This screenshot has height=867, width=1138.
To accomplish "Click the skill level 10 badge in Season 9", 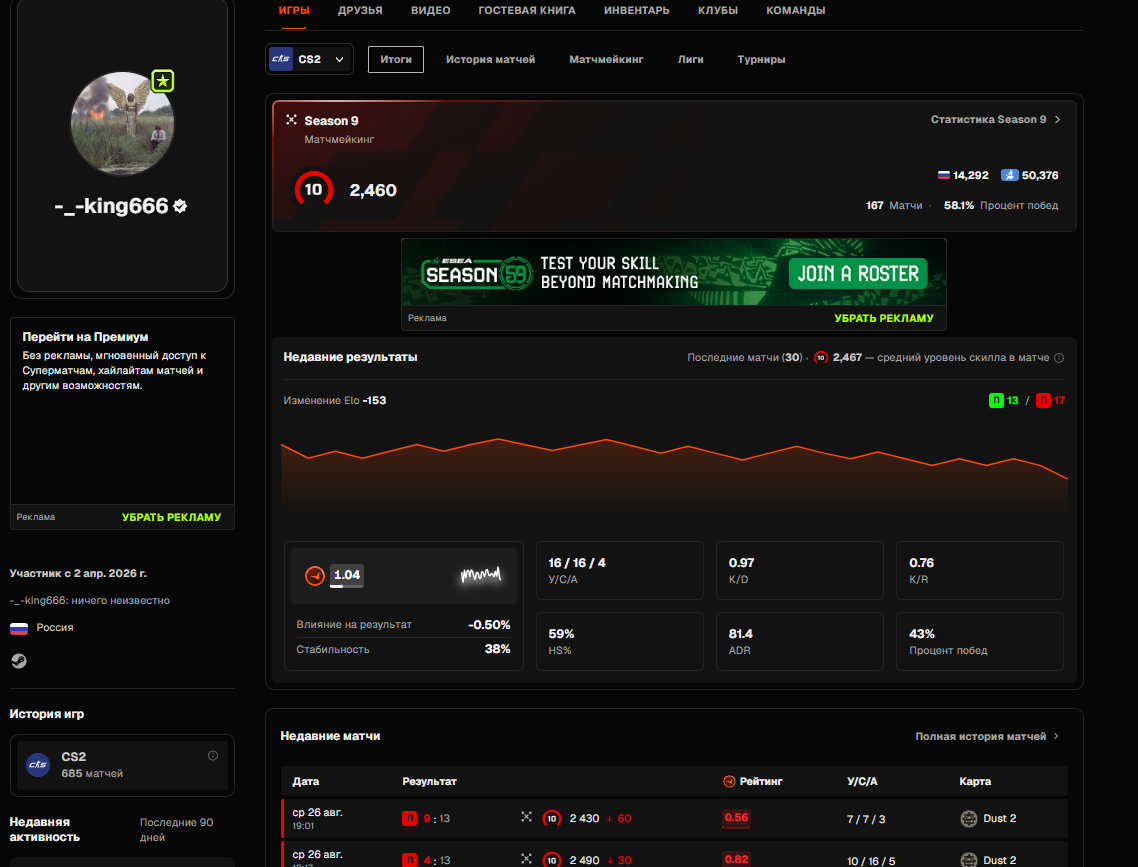I will pyautogui.click(x=313, y=189).
